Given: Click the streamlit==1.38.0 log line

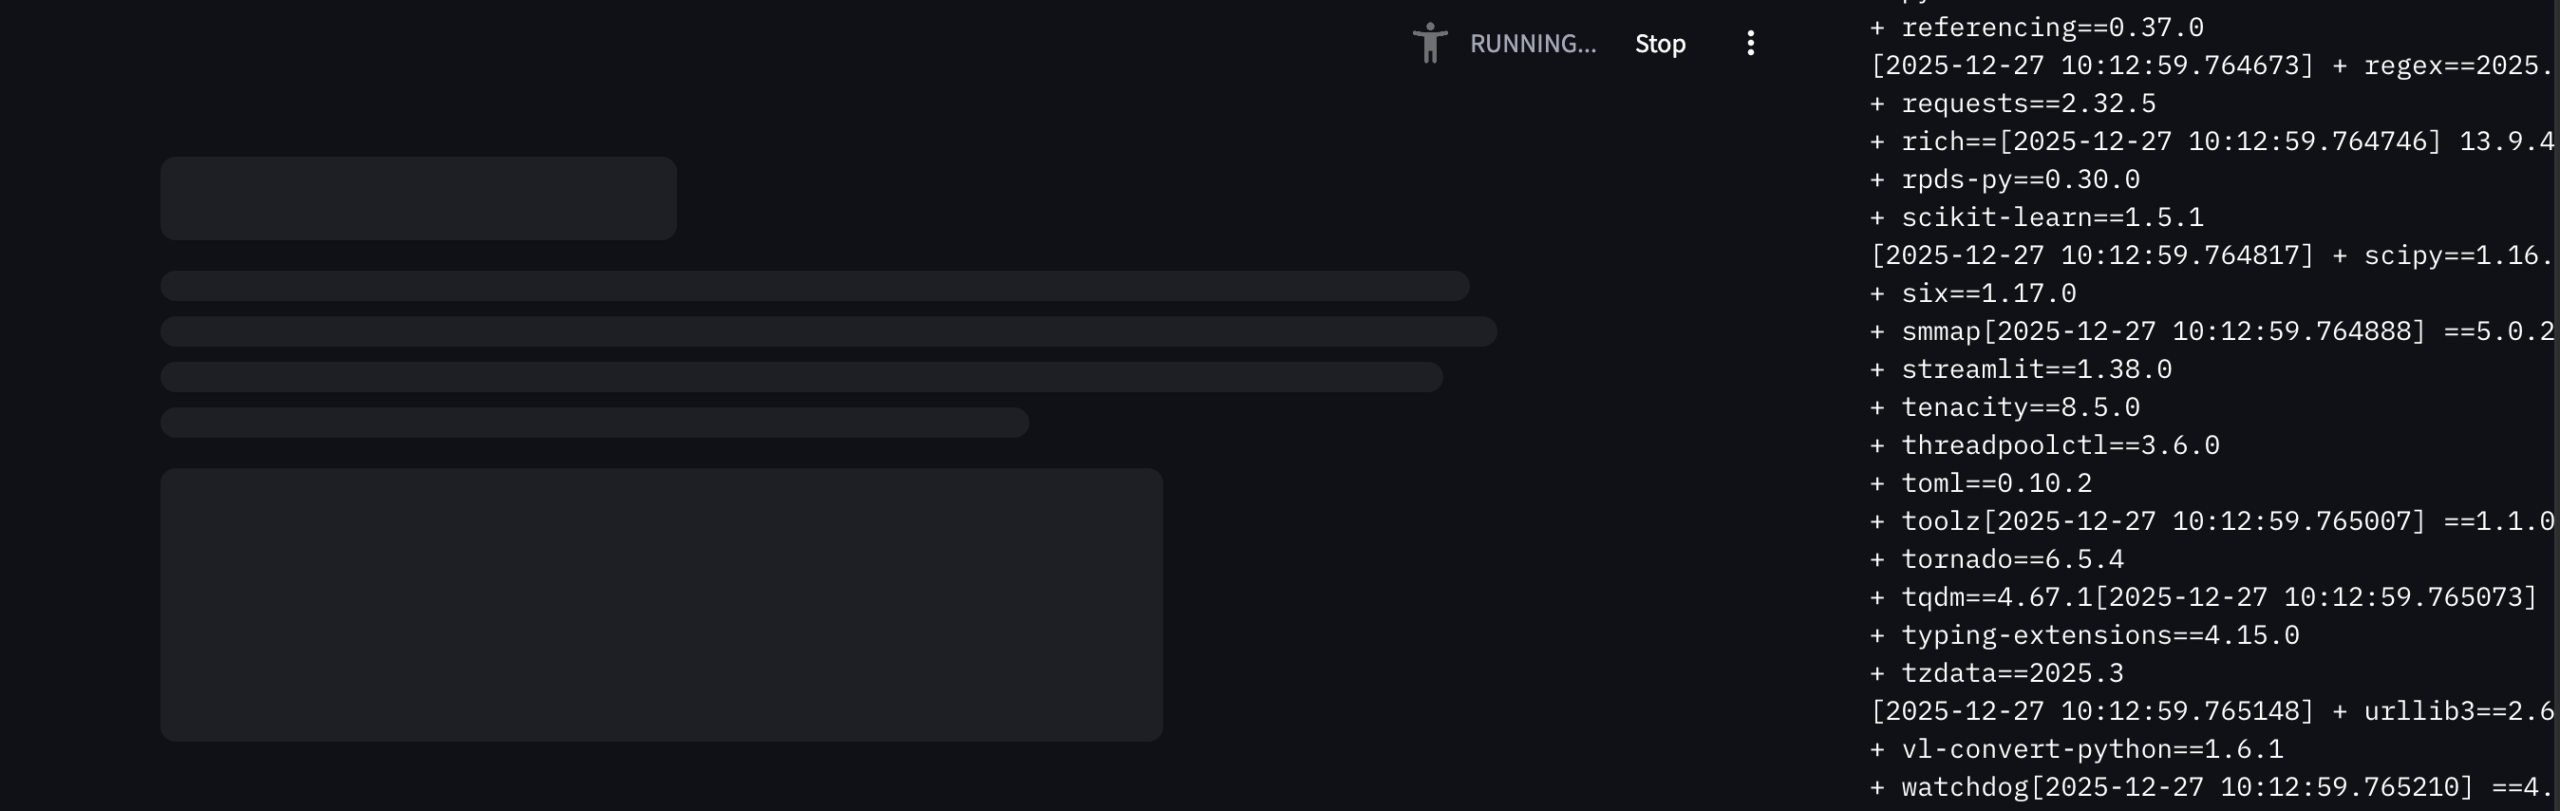Looking at the screenshot, I should coord(2036,370).
